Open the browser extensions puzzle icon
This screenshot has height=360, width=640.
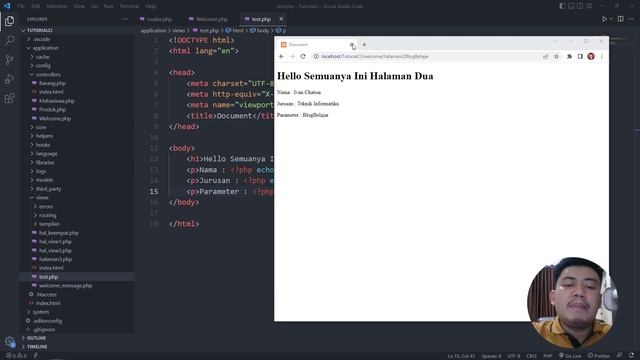(569, 56)
